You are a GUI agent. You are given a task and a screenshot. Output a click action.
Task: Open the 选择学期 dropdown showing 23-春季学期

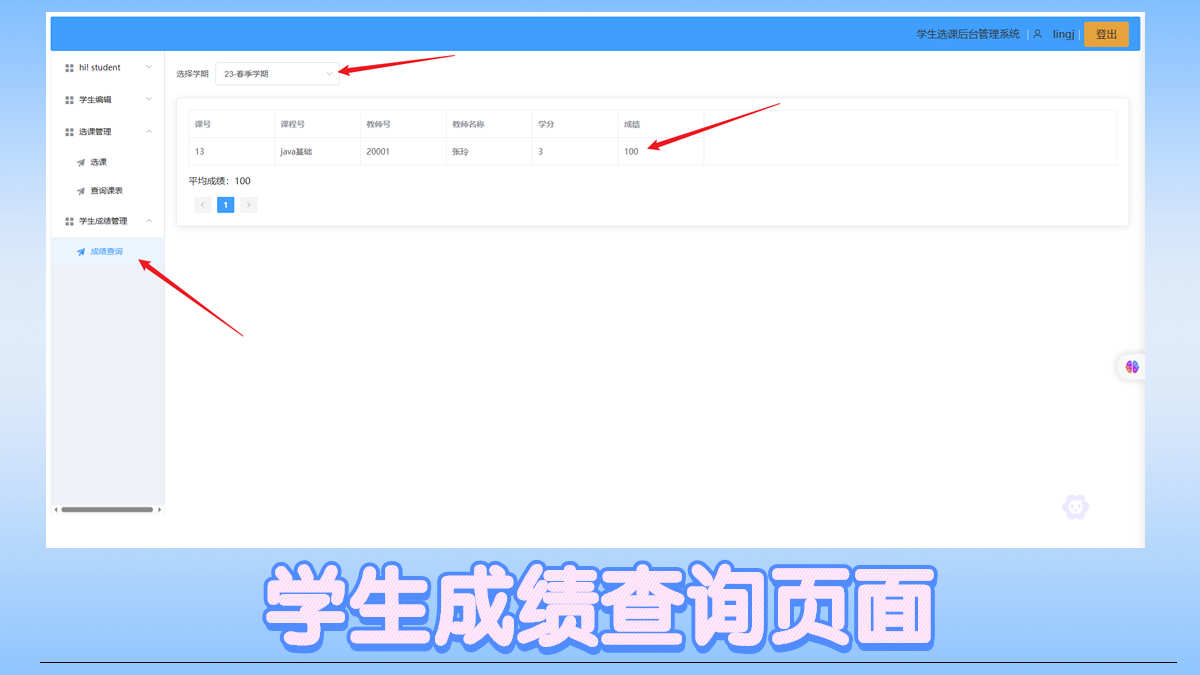tap(277, 74)
